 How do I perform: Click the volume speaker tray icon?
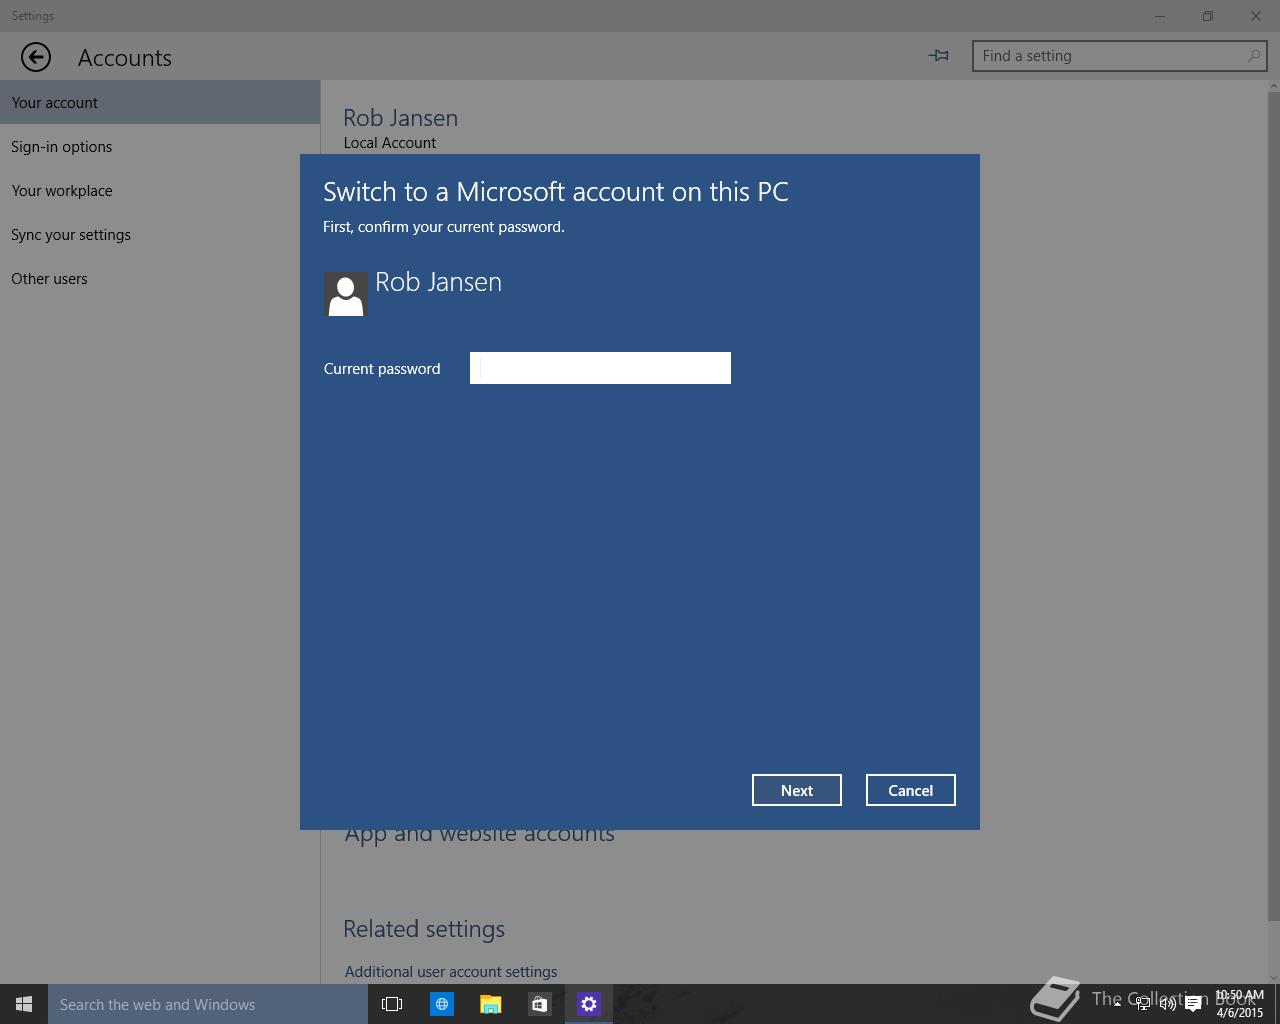[1167, 1004]
